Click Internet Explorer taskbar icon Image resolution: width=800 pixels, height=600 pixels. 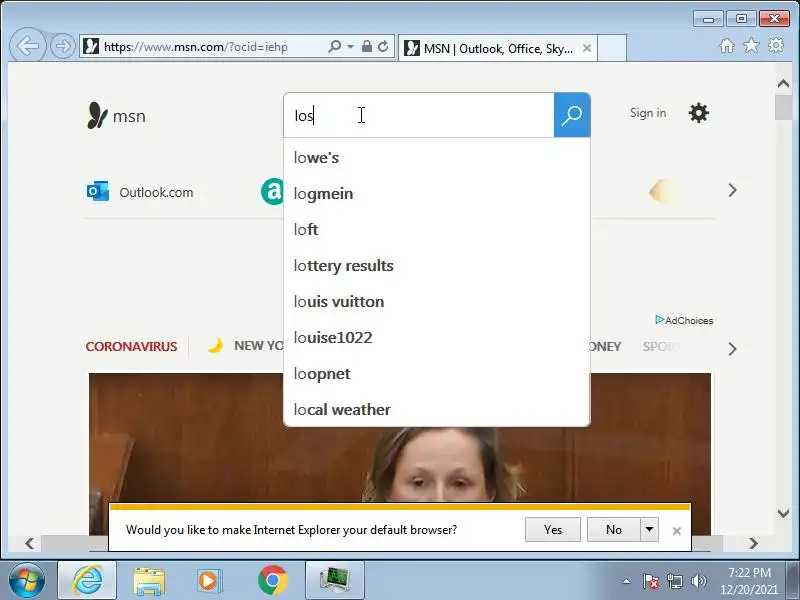click(87, 581)
